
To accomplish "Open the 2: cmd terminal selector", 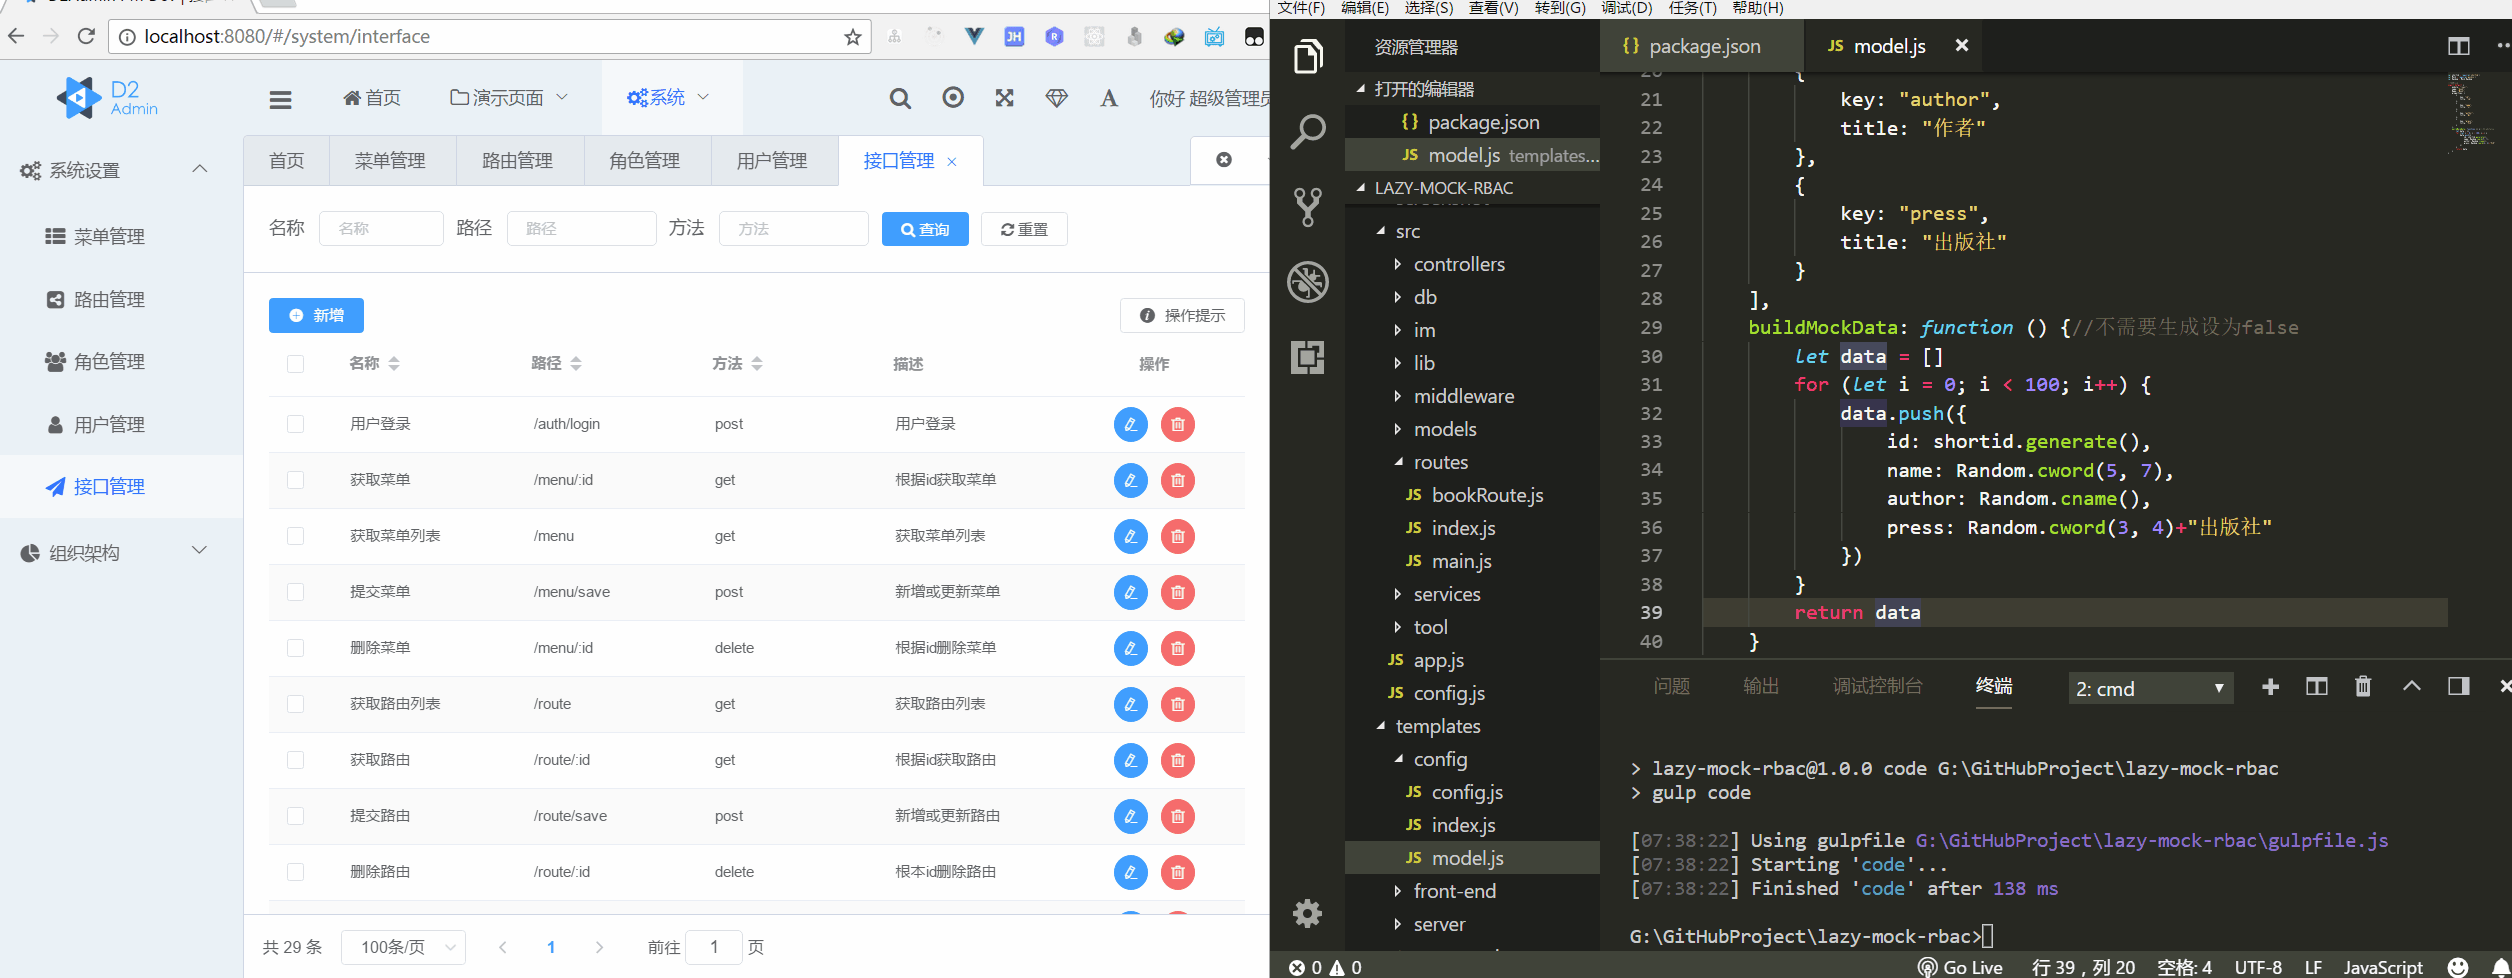I will 2149,688.
